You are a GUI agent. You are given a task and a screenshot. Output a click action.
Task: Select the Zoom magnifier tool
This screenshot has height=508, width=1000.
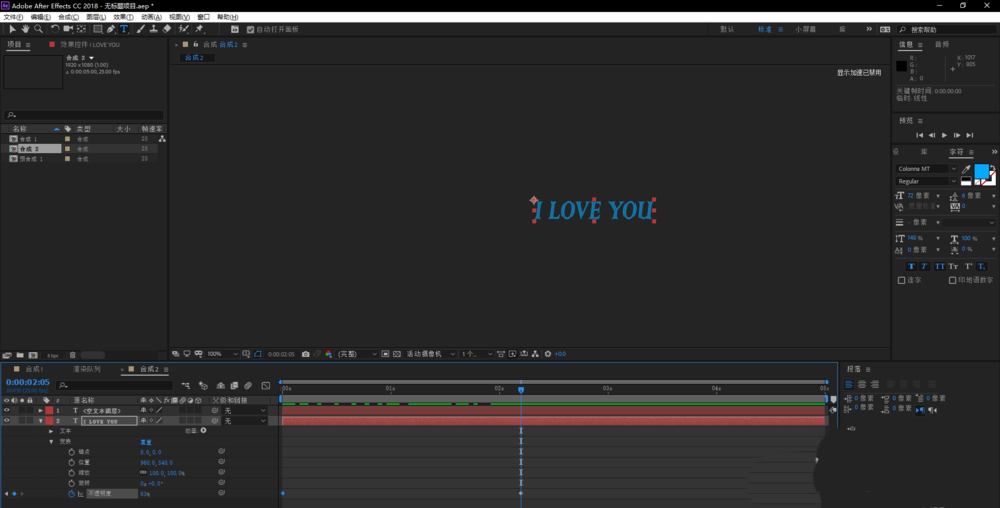39,29
